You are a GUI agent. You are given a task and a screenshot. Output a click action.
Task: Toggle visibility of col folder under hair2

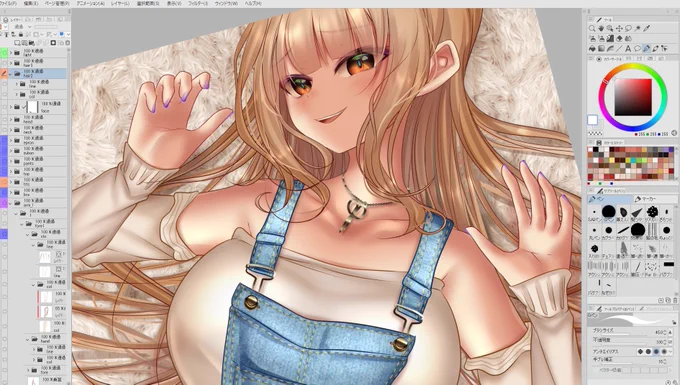4,94
